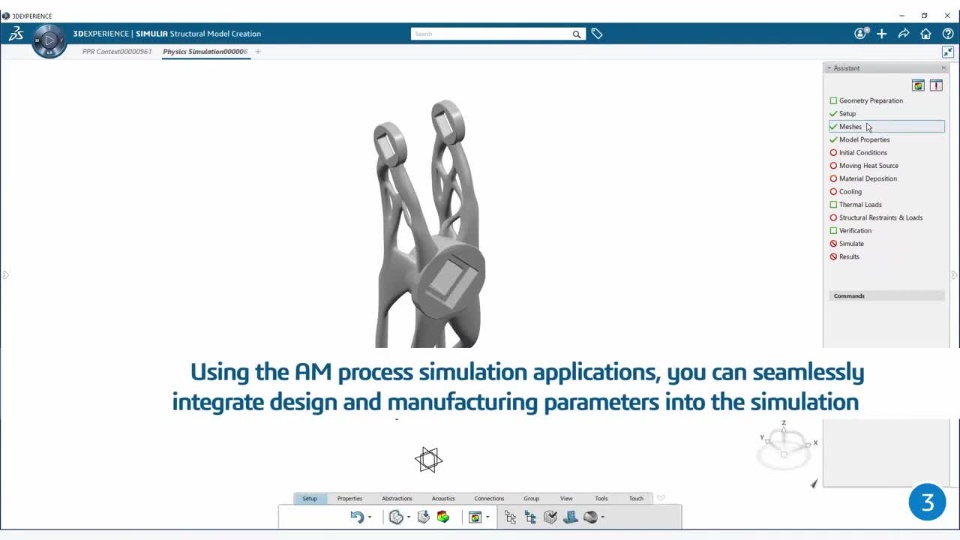Viewport: 960px width, 540px height.
Task: Click the colored model icon in Assistant
Action: 918,86
